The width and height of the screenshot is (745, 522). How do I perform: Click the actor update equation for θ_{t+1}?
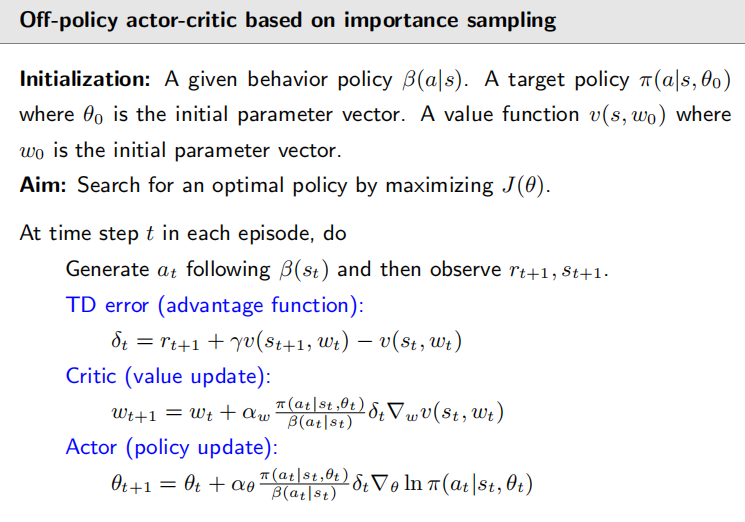click(x=322, y=484)
